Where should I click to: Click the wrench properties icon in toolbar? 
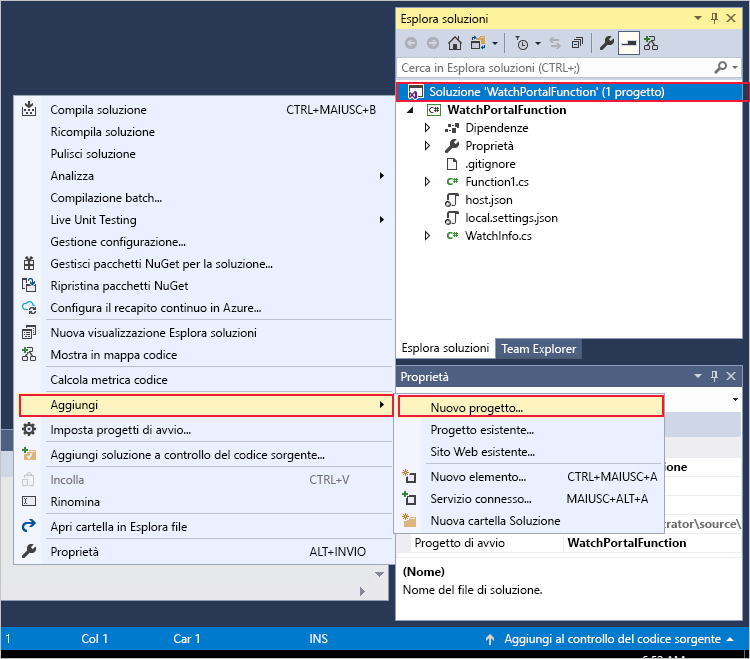point(607,44)
